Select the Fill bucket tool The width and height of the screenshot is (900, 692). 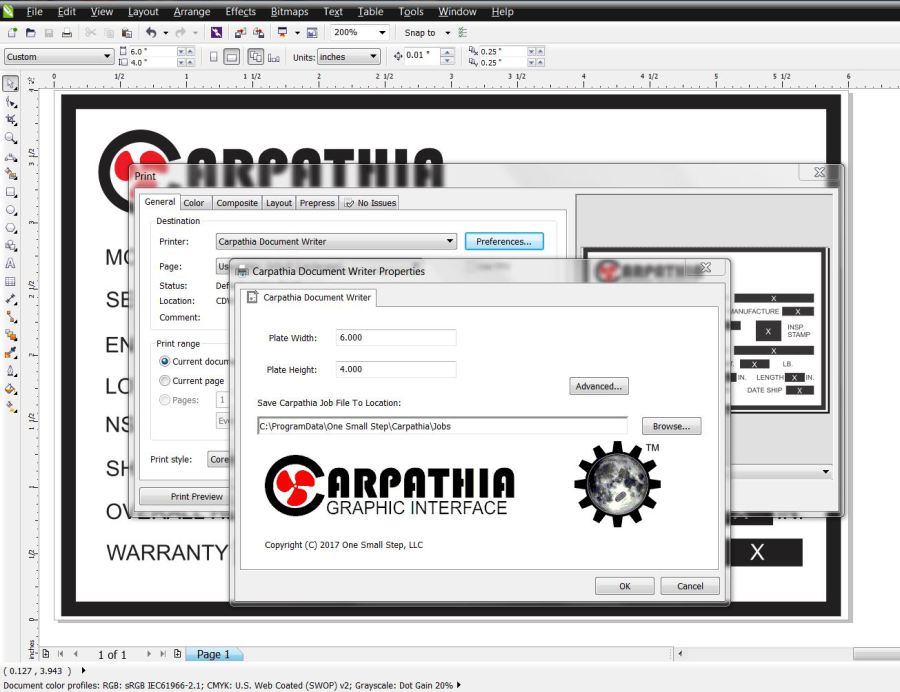click(10, 389)
